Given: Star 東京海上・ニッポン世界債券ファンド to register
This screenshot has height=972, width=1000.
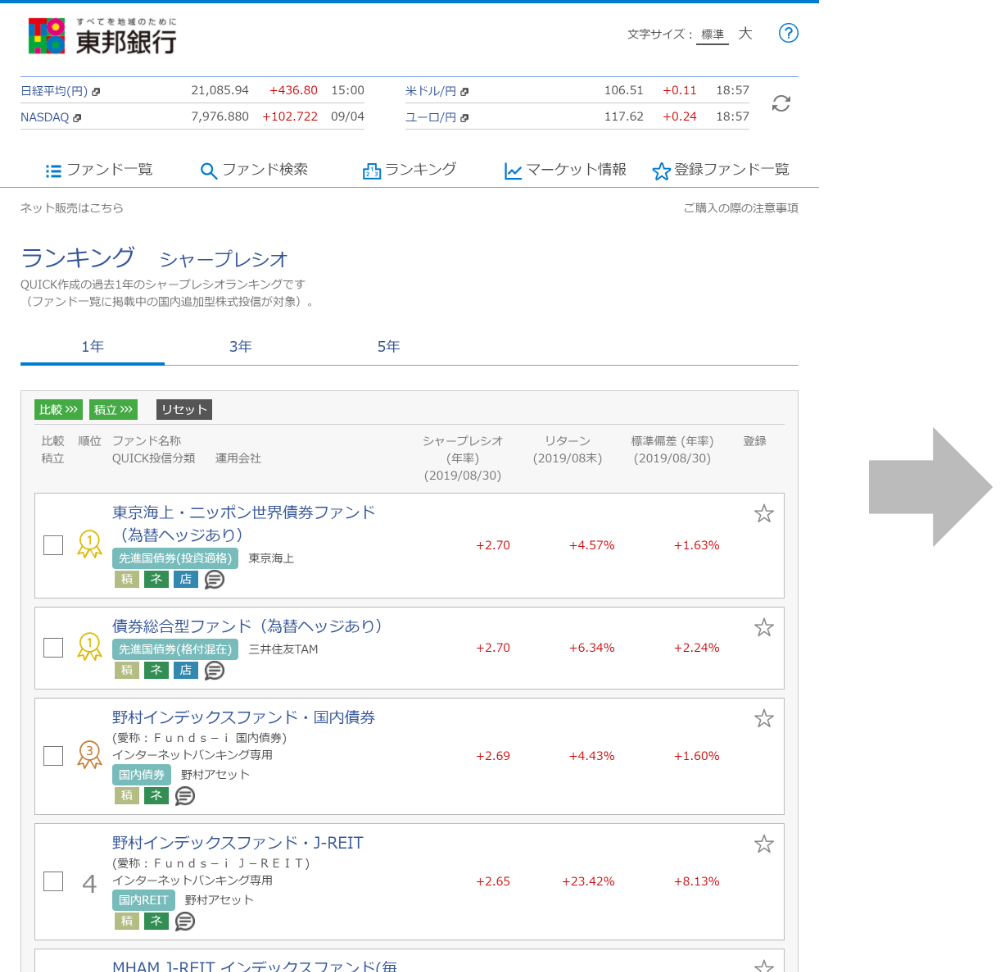Looking at the screenshot, I should 763,513.
